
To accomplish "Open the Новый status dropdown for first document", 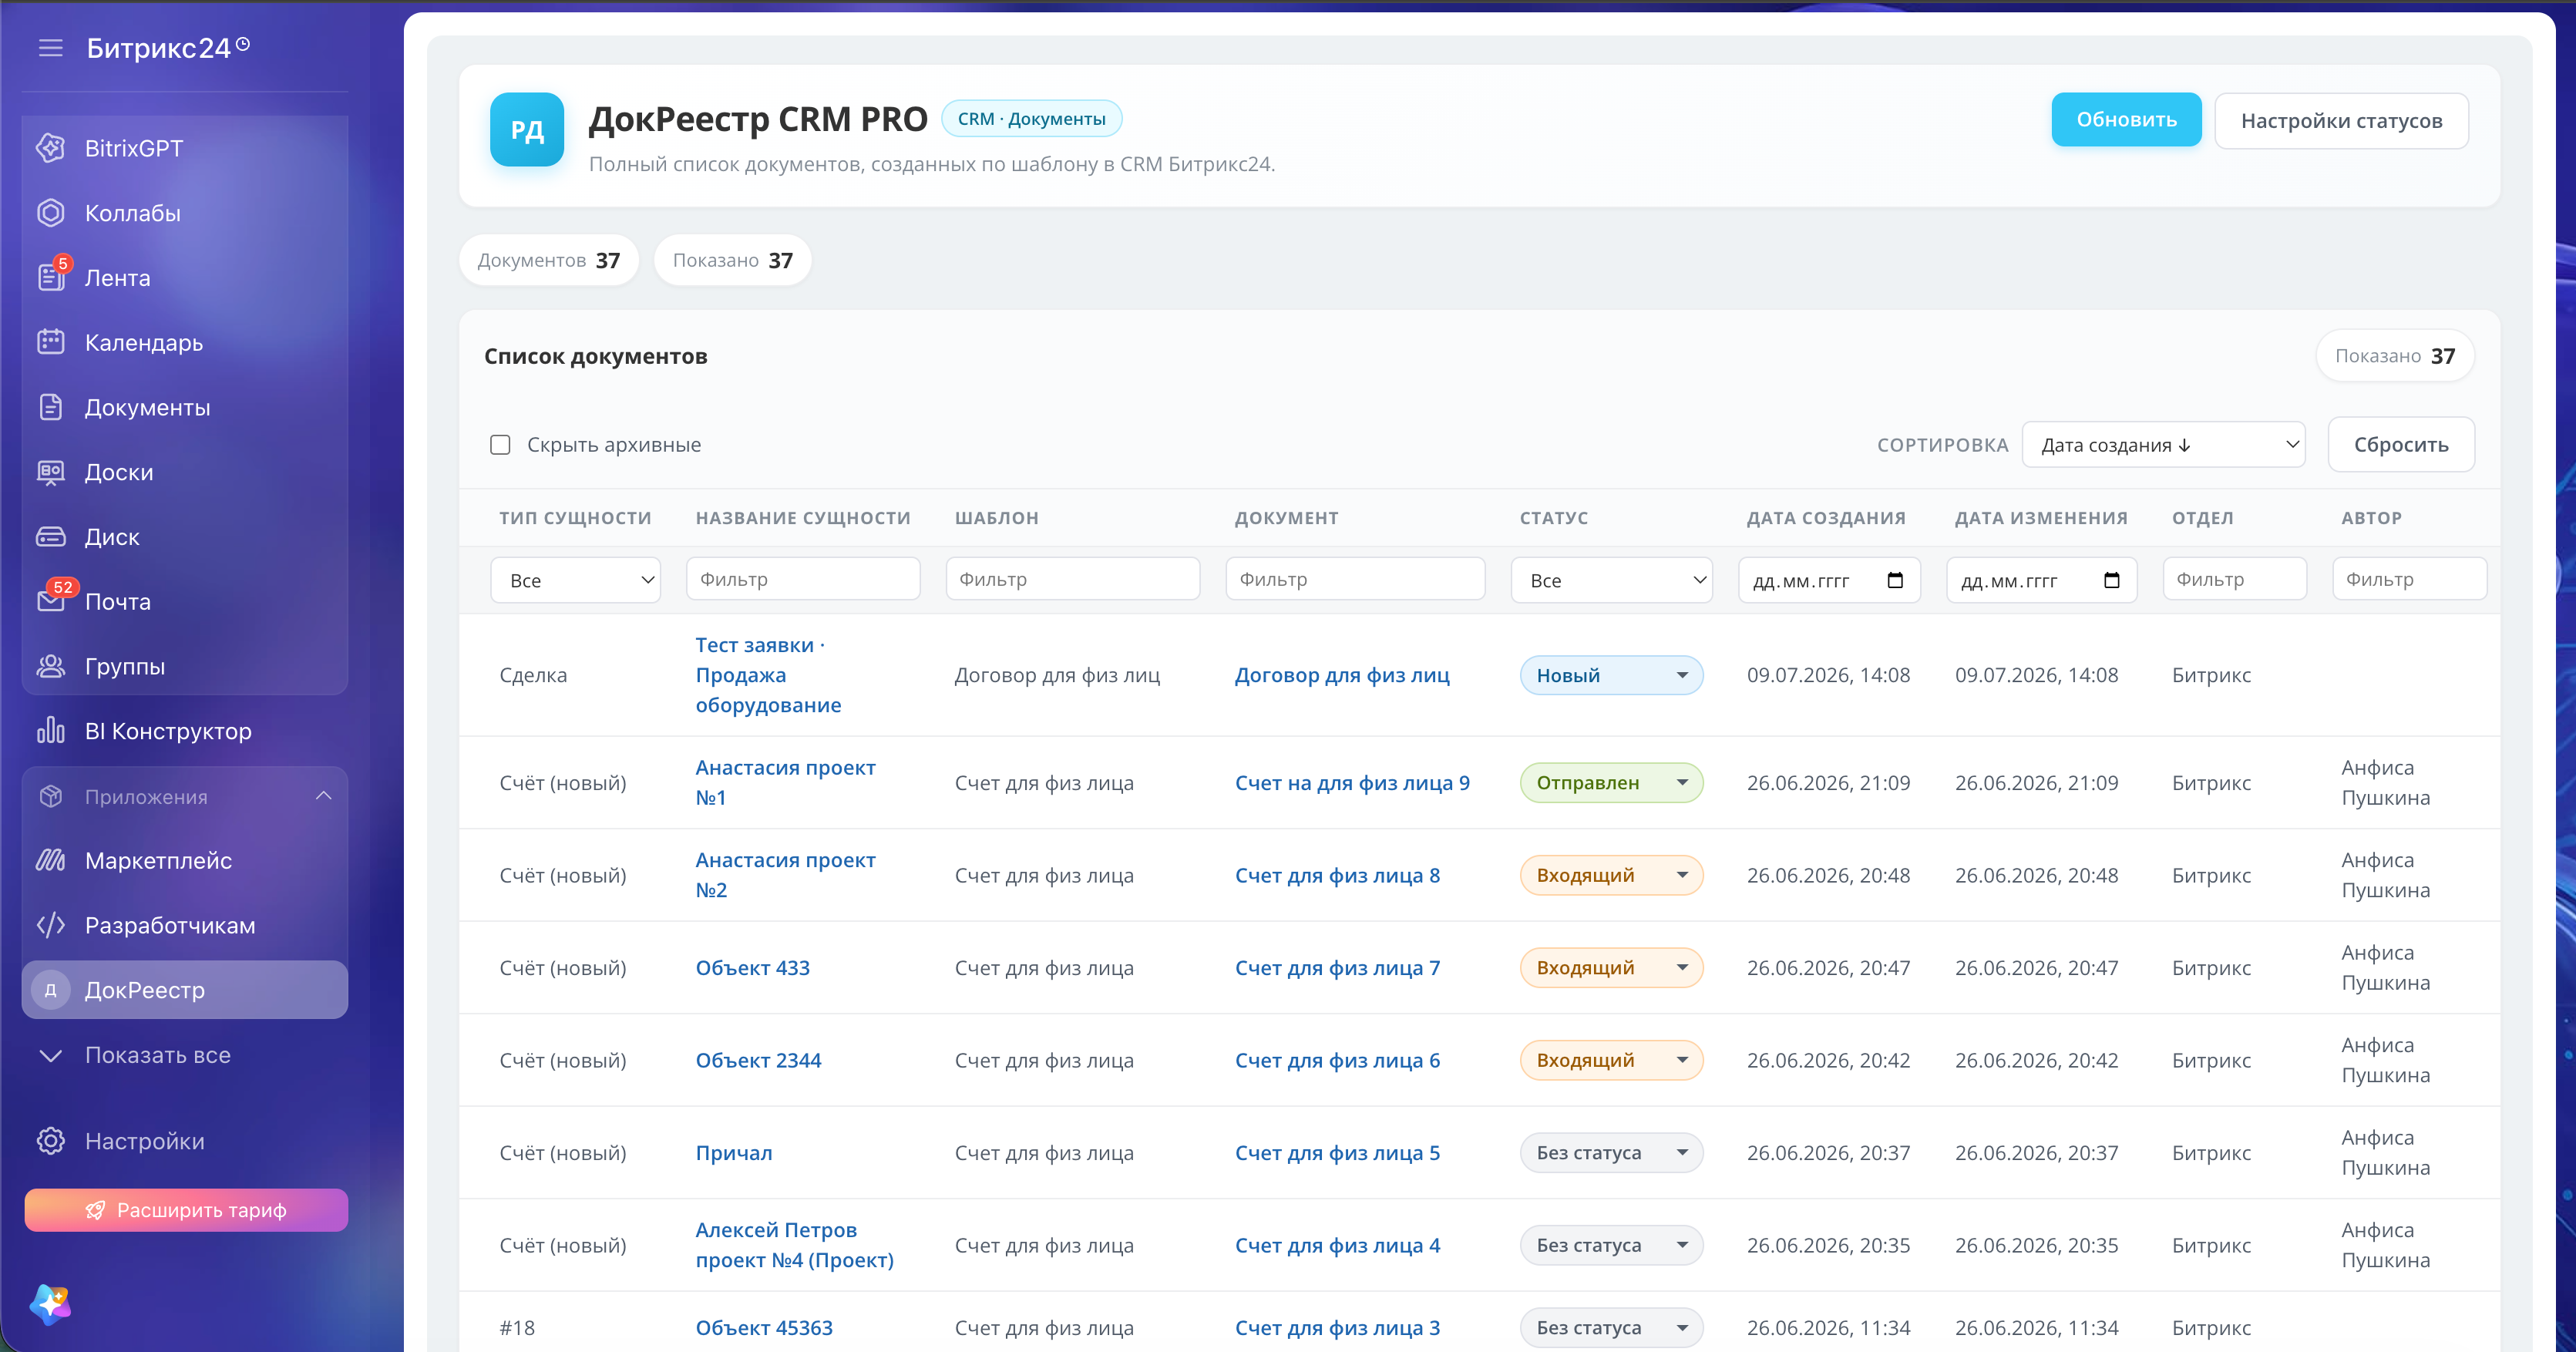I will (1611, 675).
